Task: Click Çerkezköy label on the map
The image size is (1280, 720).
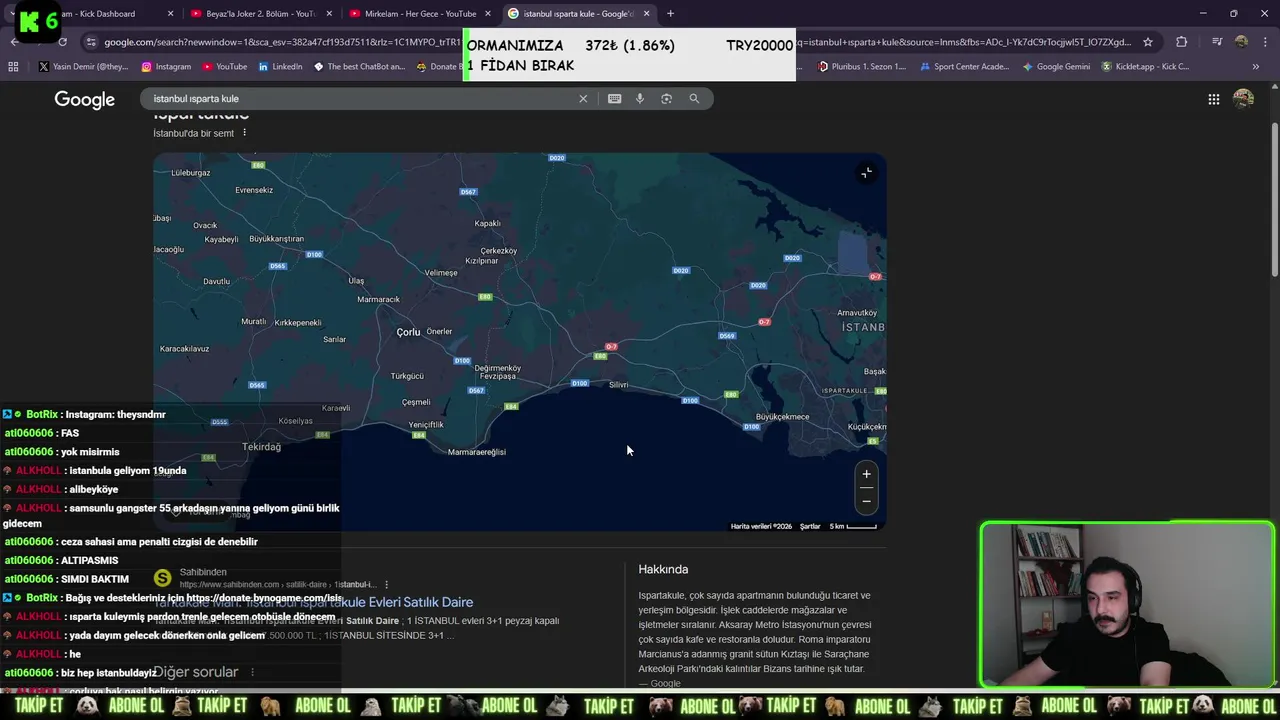Action: 499,251
